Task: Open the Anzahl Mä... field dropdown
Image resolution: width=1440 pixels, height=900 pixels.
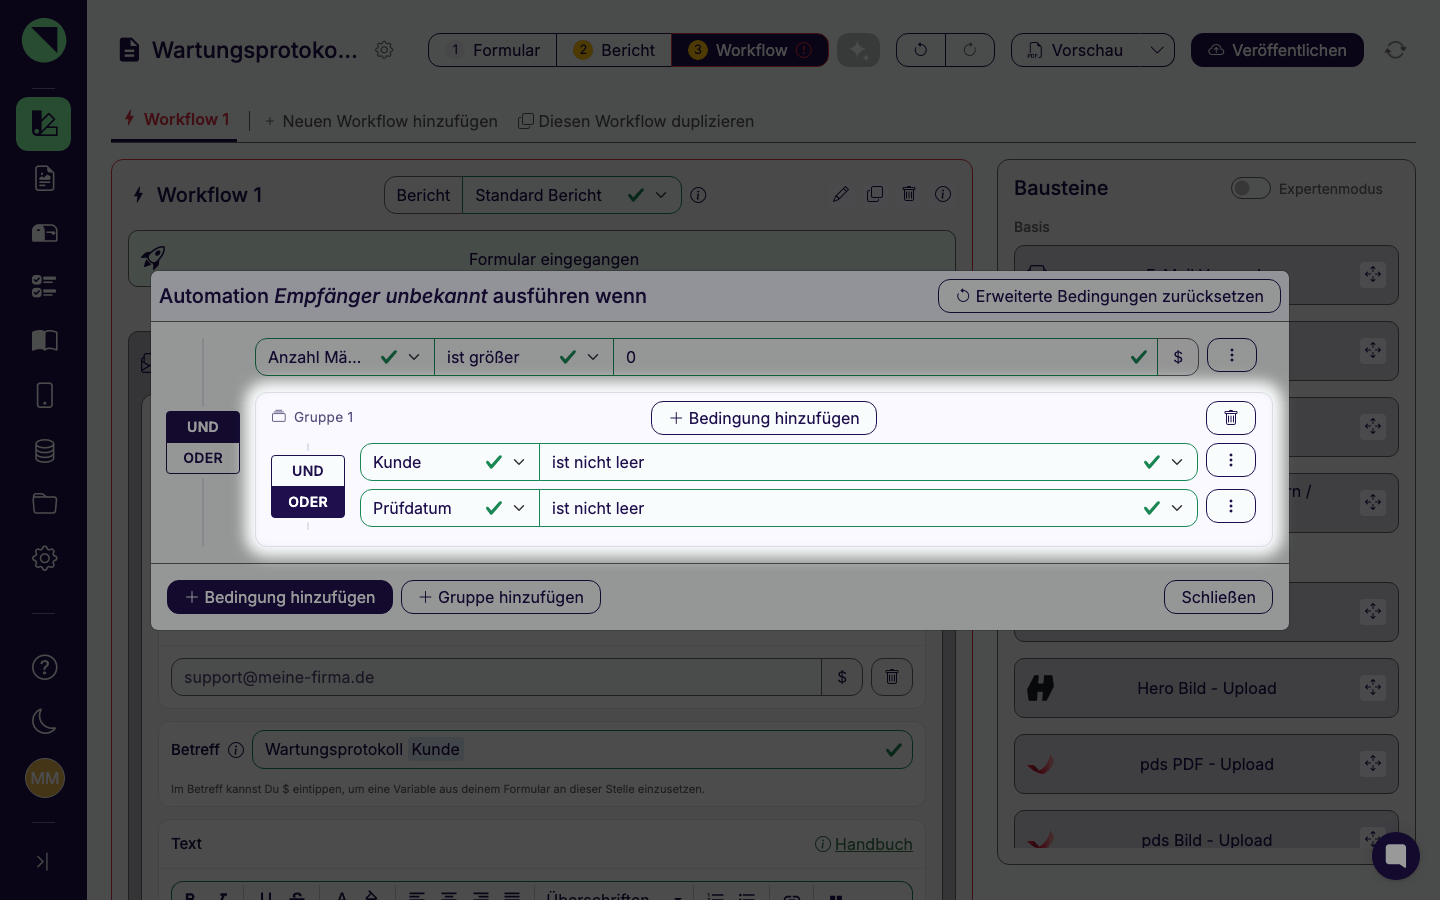Action: pos(345,357)
